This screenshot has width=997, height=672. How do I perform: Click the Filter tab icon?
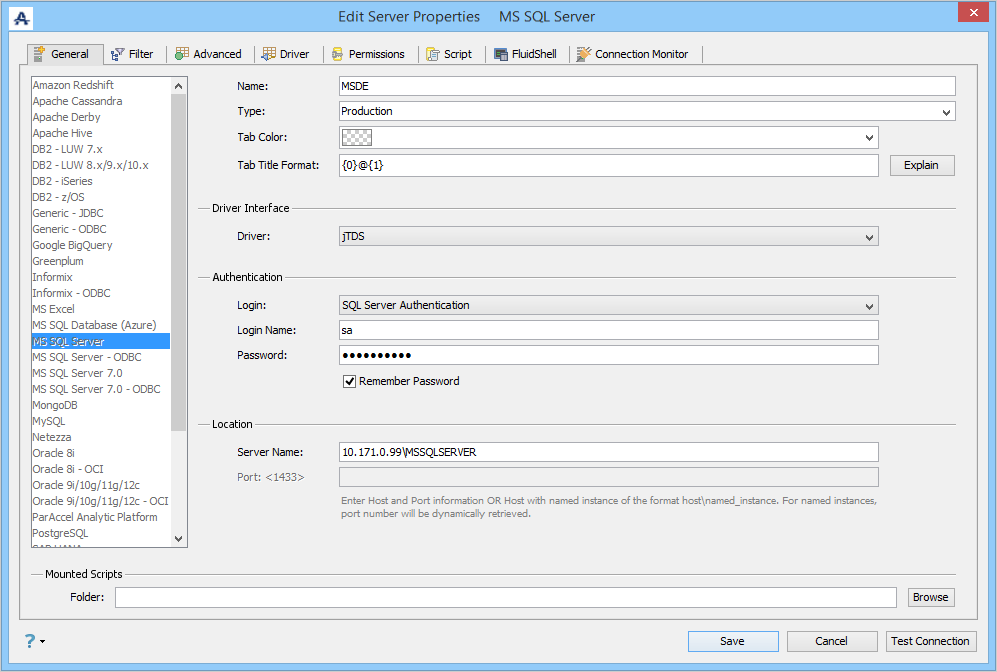tap(117, 54)
